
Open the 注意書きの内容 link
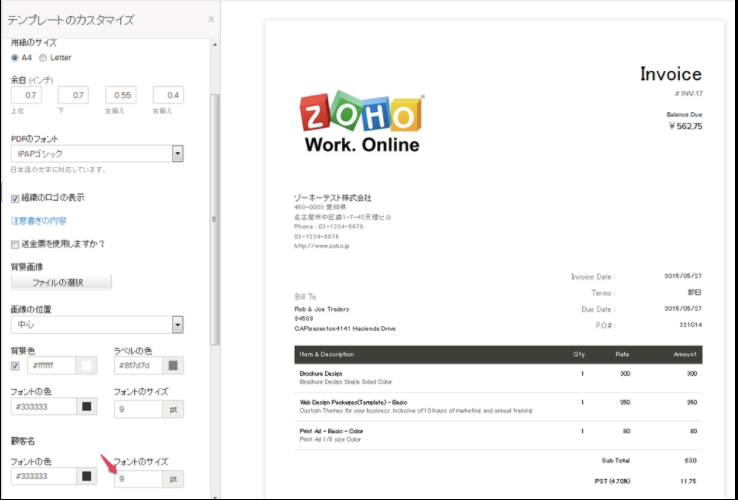point(39,220)
